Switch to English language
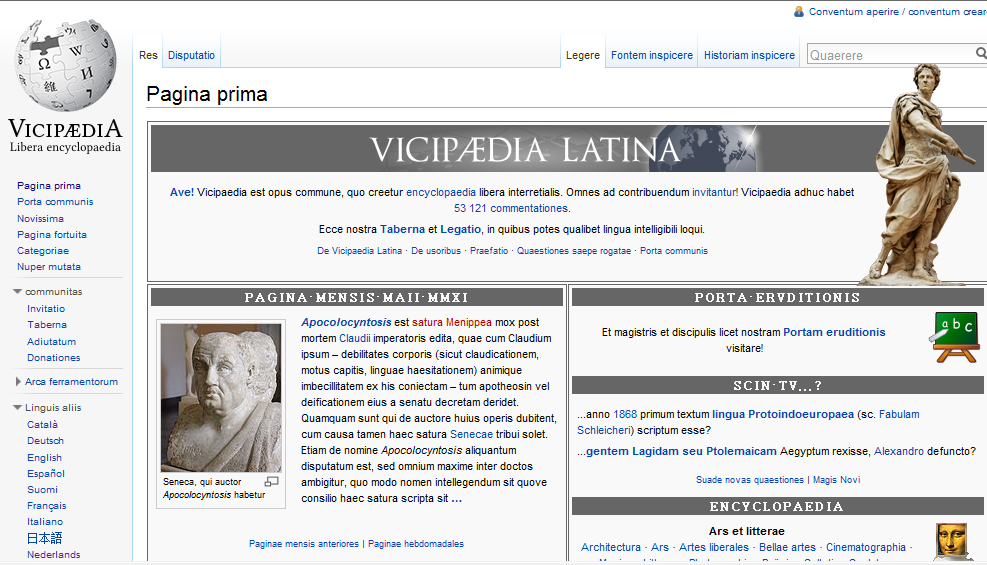Viewport: 987px width, 565px height. point(44,458)
